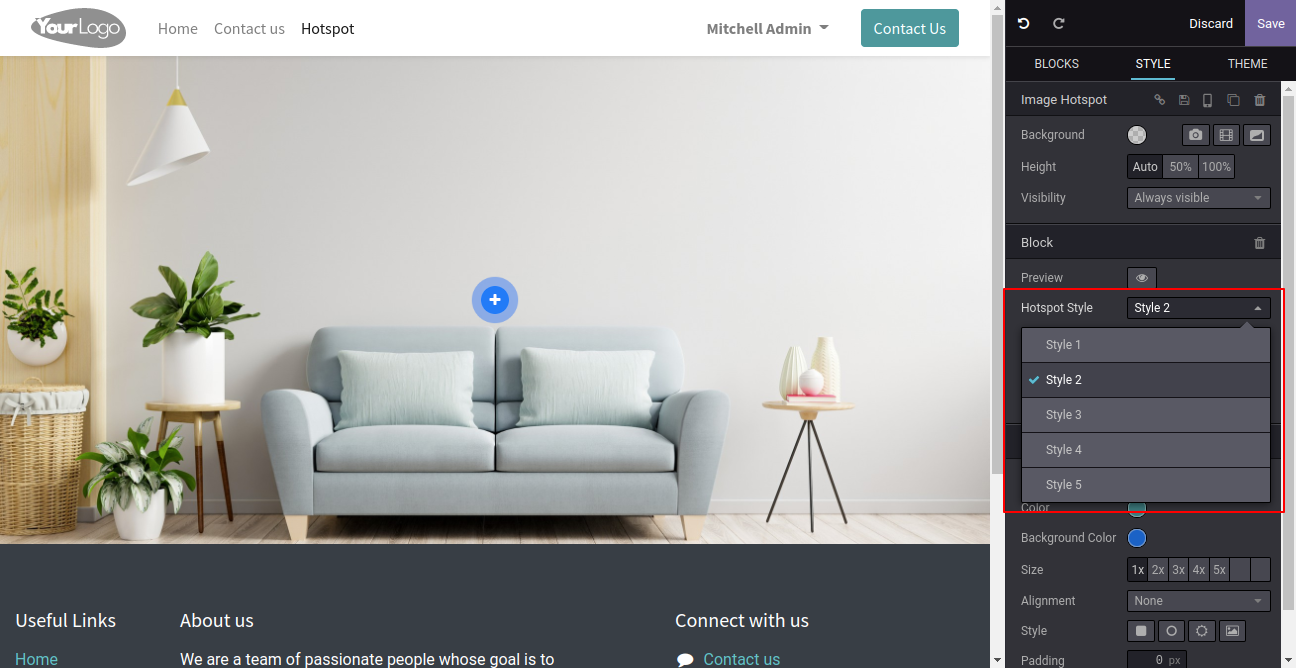
Task: Delete Image Hotspot with the trash icon
Action: (1260, 100)
